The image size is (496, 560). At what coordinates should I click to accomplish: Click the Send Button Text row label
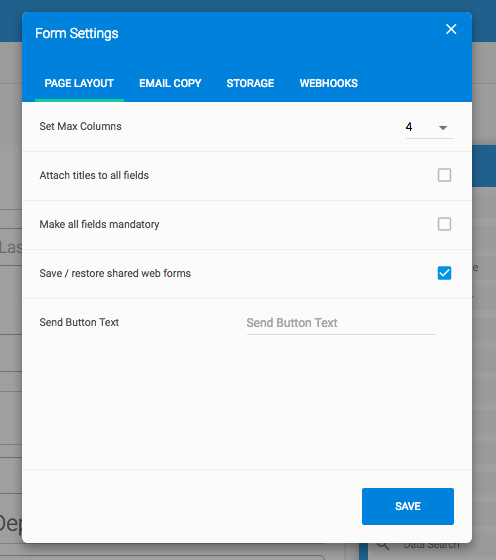tap(79, 322)
